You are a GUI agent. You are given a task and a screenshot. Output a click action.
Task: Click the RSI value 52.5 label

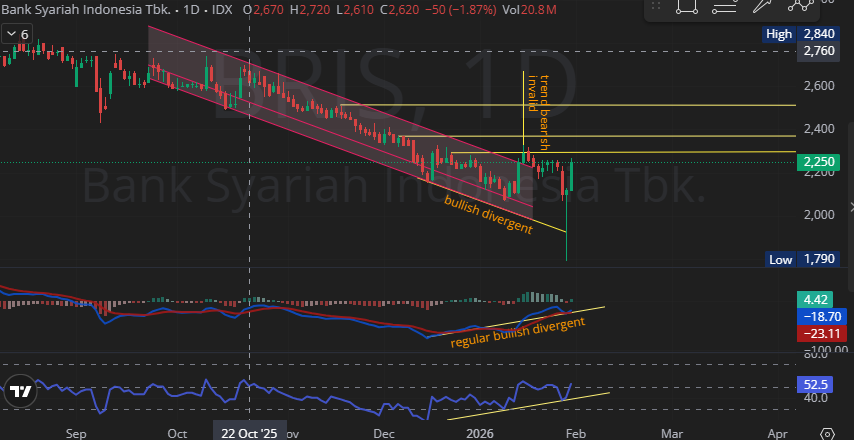[815, 384]
